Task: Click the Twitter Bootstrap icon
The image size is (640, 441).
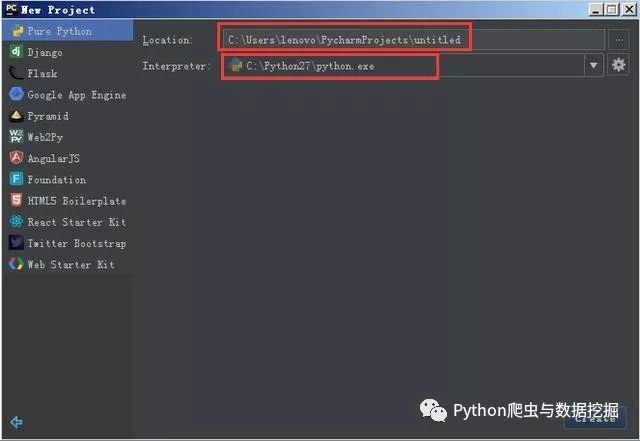Action: point(16,243)
